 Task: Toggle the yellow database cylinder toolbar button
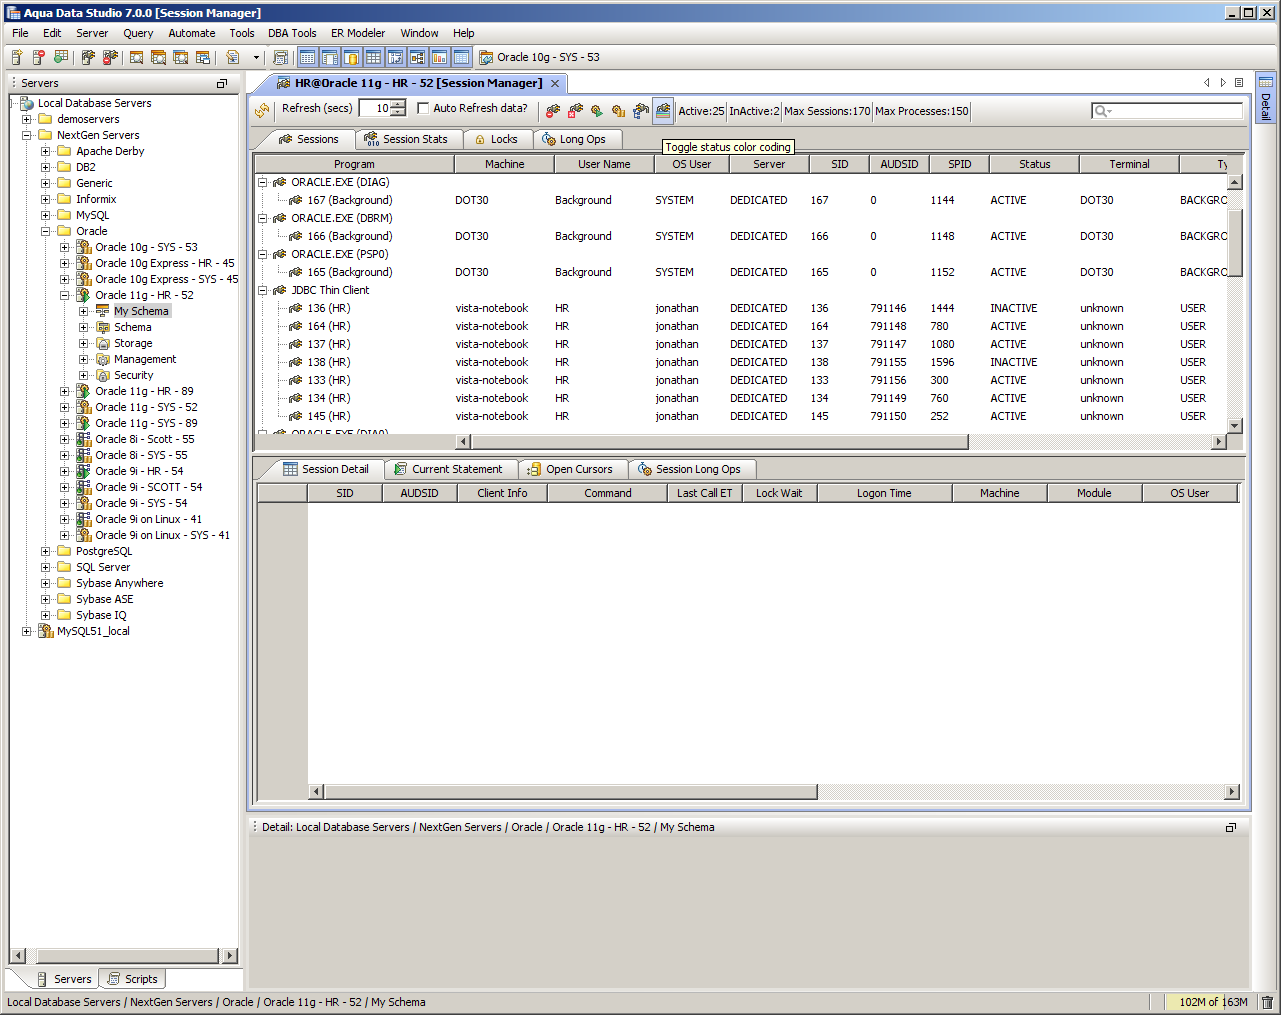(x=351, y=58)
